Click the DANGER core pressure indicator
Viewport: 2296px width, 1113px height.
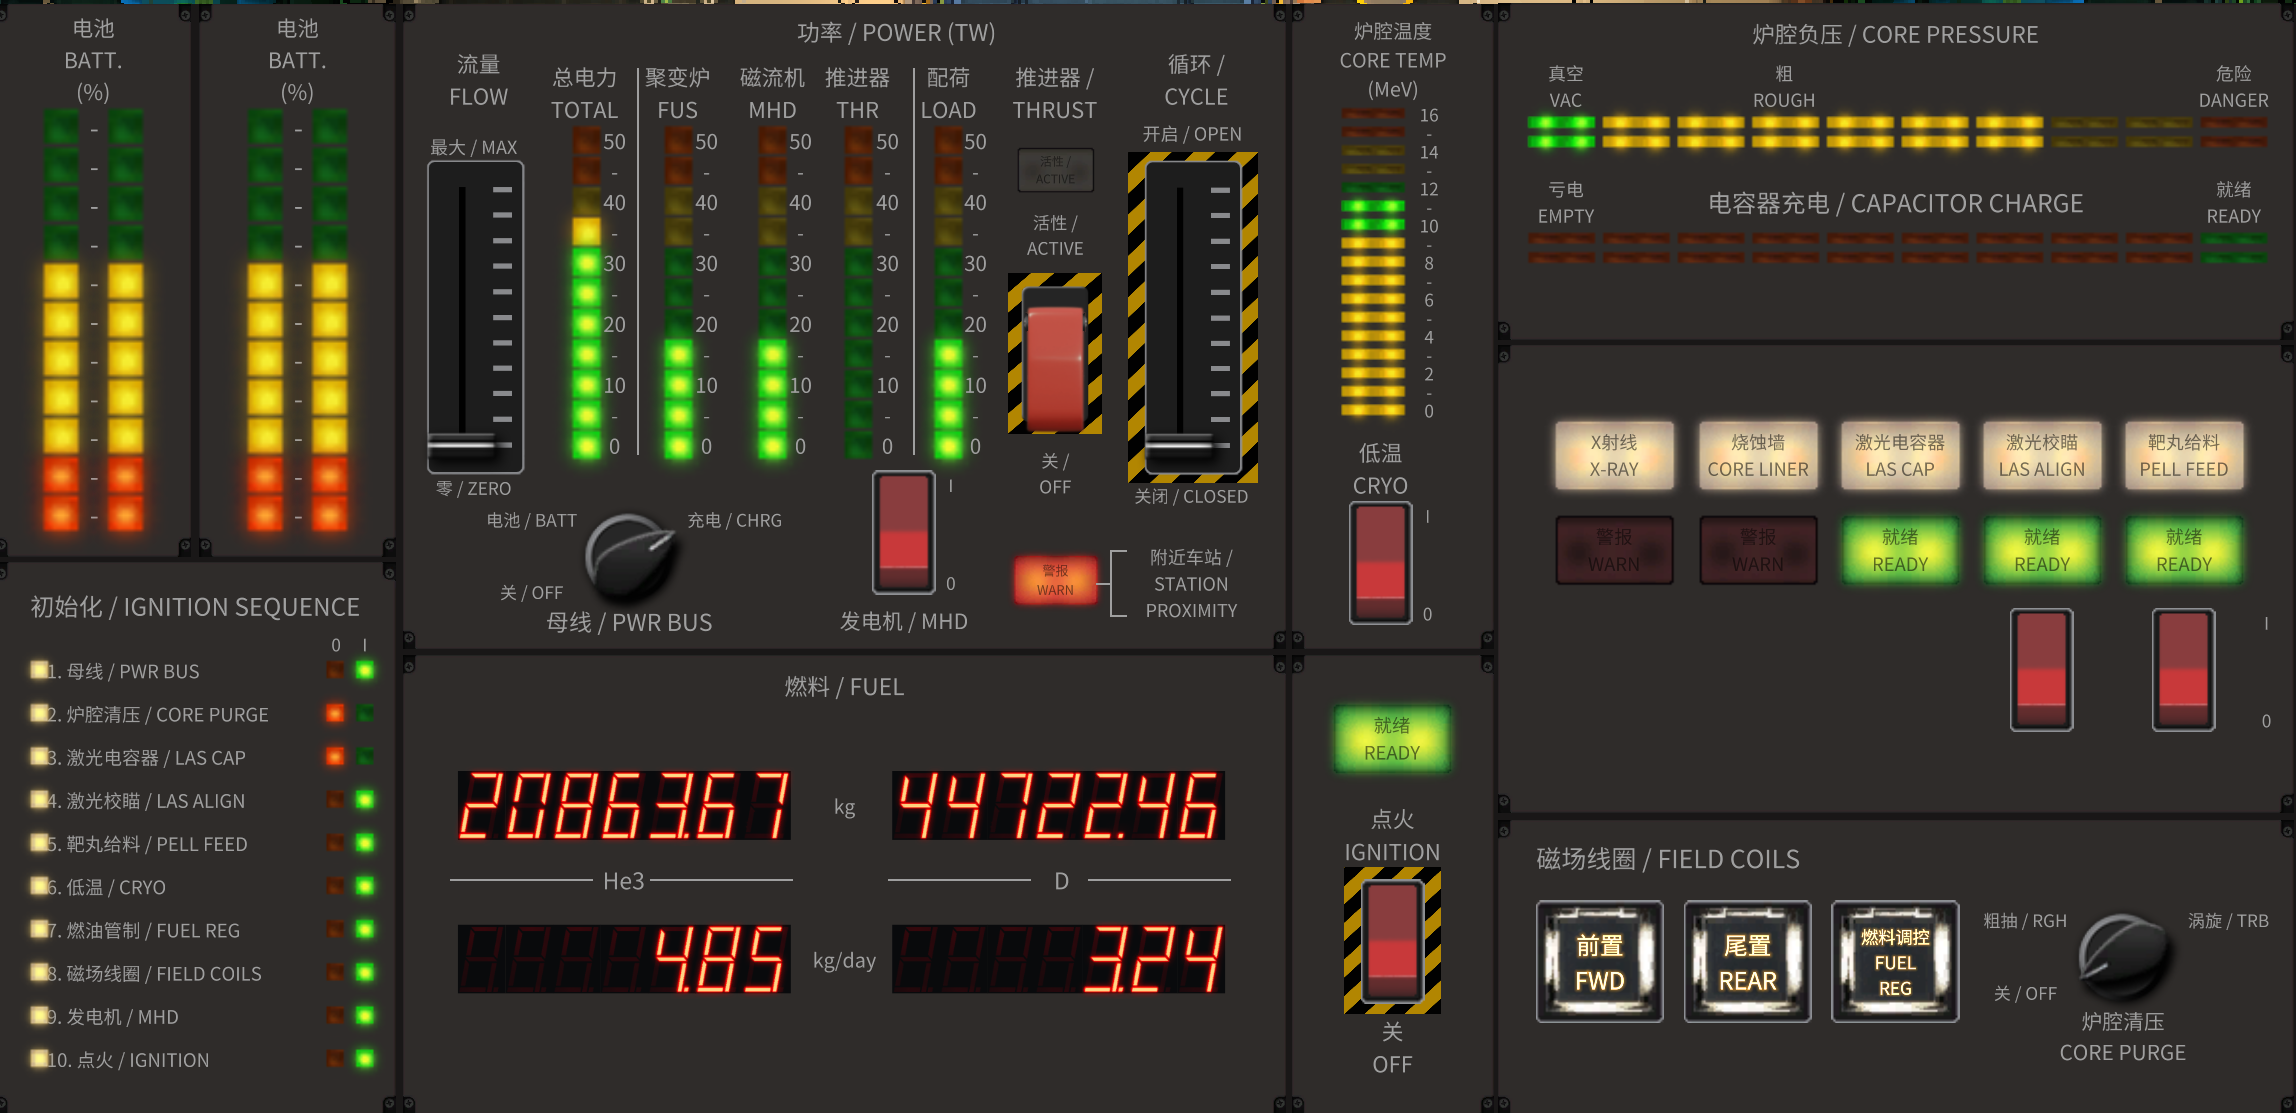[2234, 132]
